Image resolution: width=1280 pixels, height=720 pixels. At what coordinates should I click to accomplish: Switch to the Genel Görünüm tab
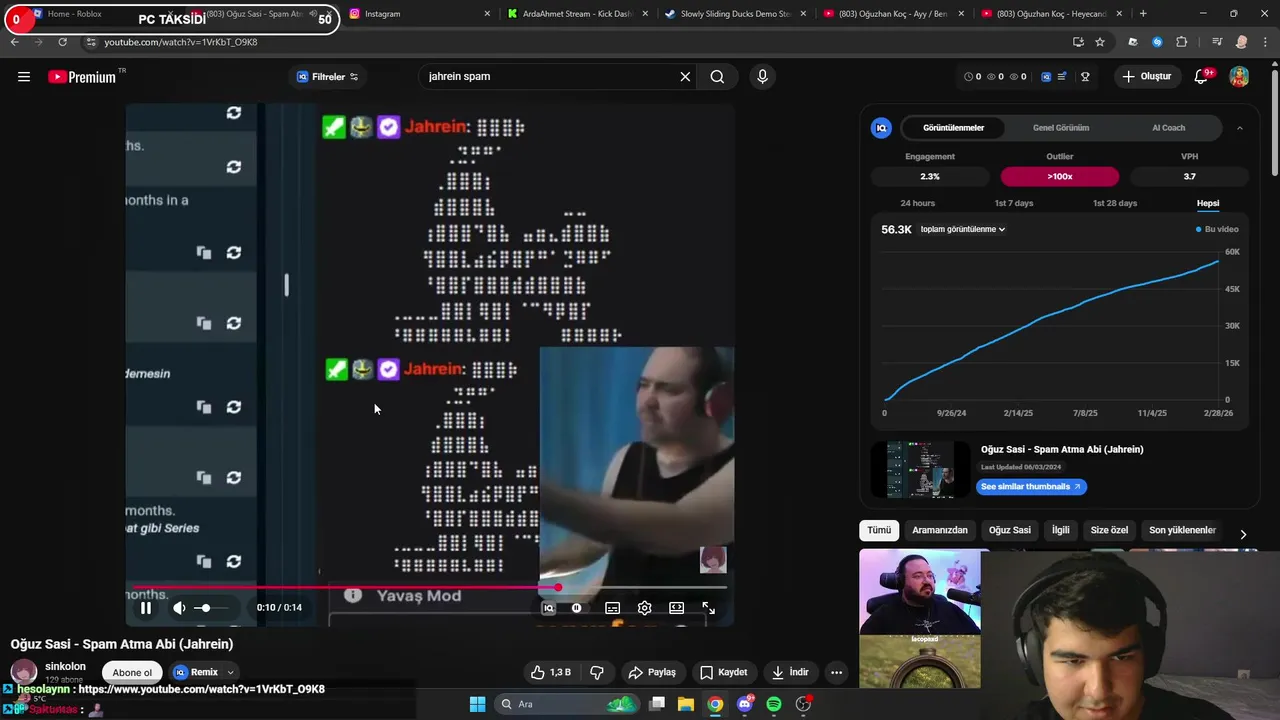[1061, 128]
